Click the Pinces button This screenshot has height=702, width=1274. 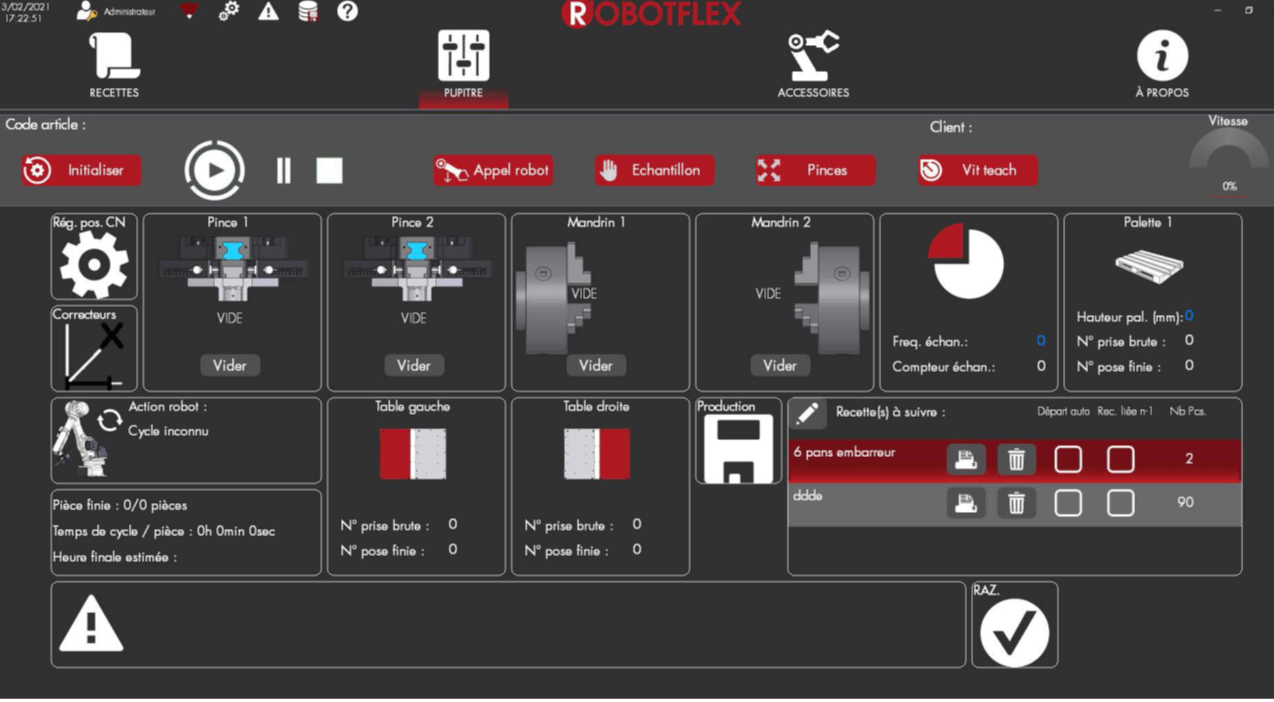tap(815, 170)
